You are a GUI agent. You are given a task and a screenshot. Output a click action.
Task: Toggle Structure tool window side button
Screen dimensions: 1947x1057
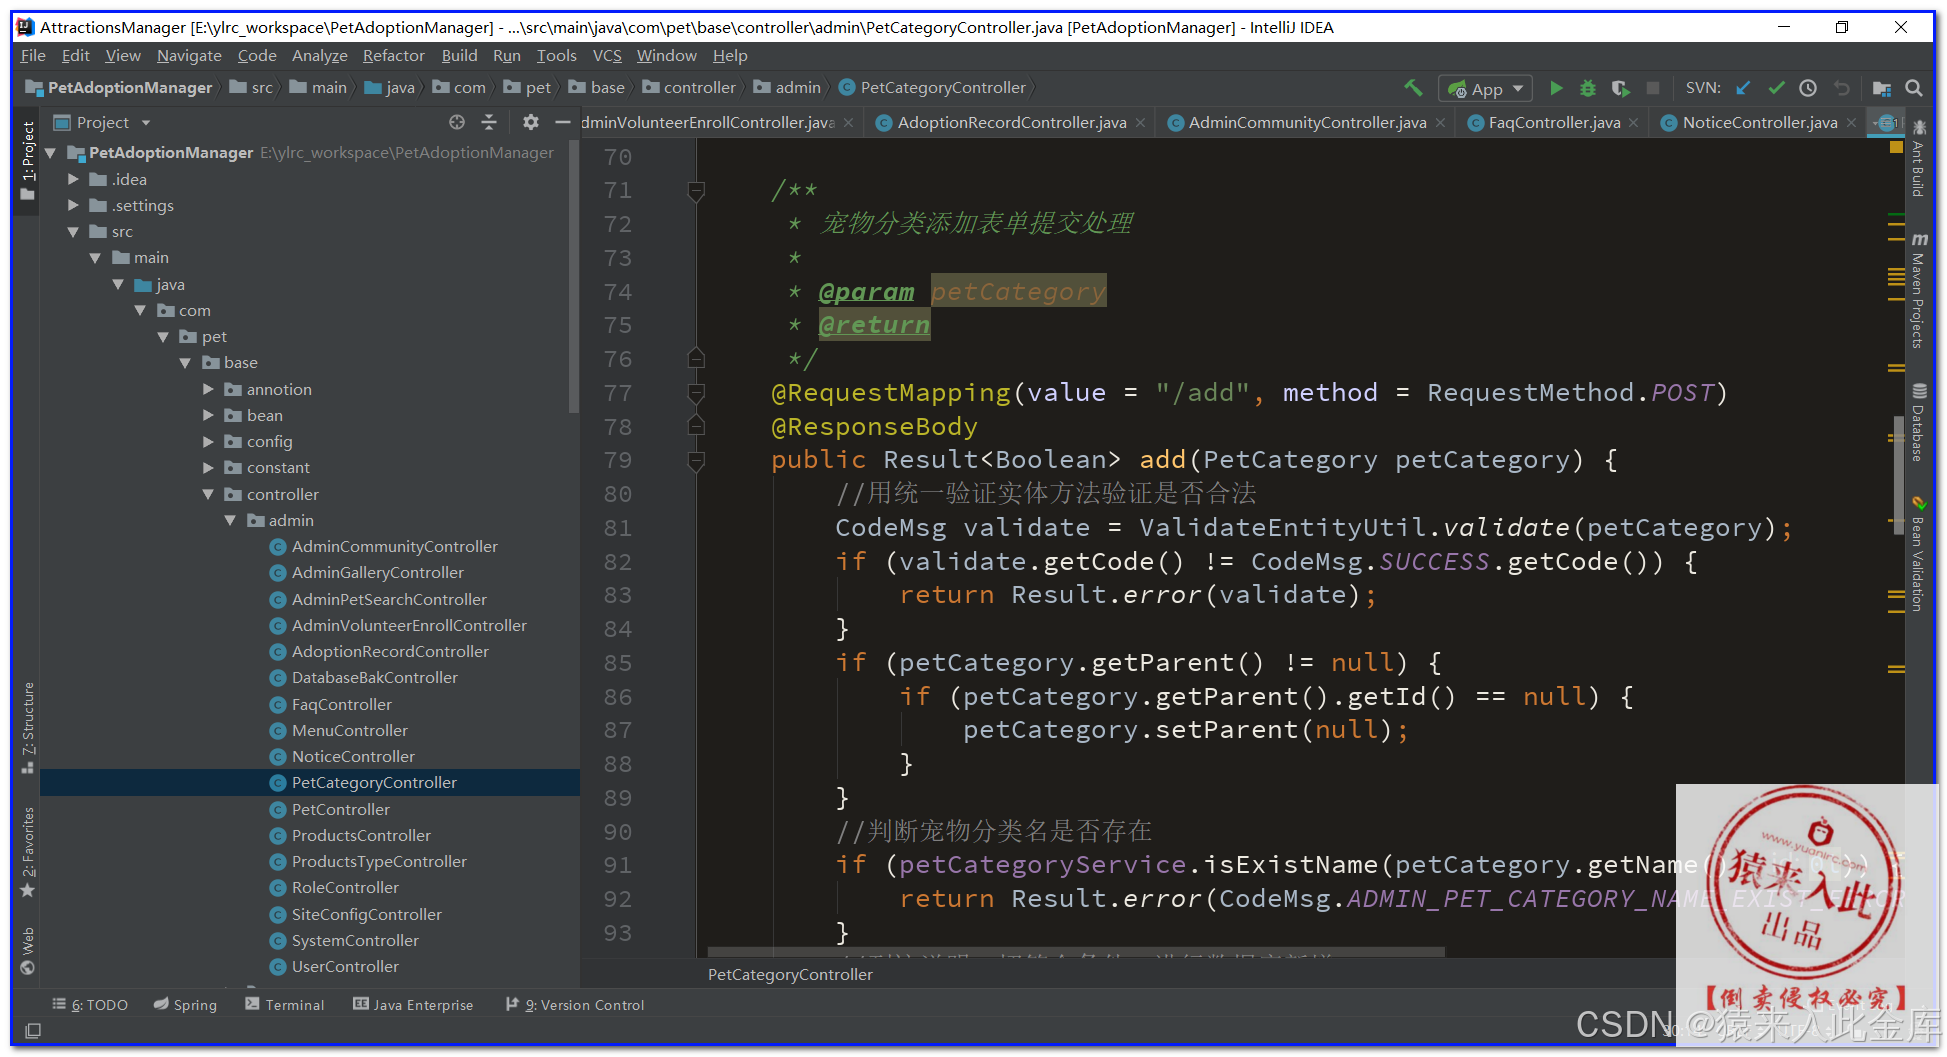coord(28,728)
